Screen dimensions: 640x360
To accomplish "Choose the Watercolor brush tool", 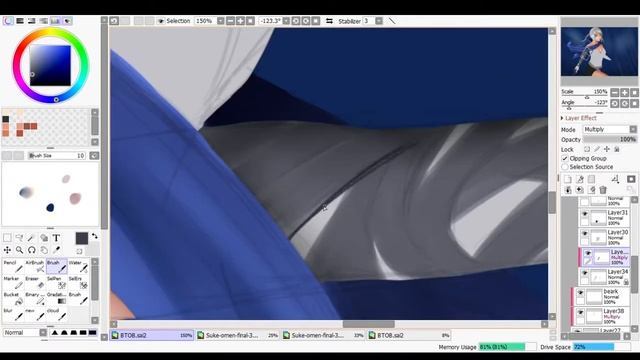I will 78,266.
